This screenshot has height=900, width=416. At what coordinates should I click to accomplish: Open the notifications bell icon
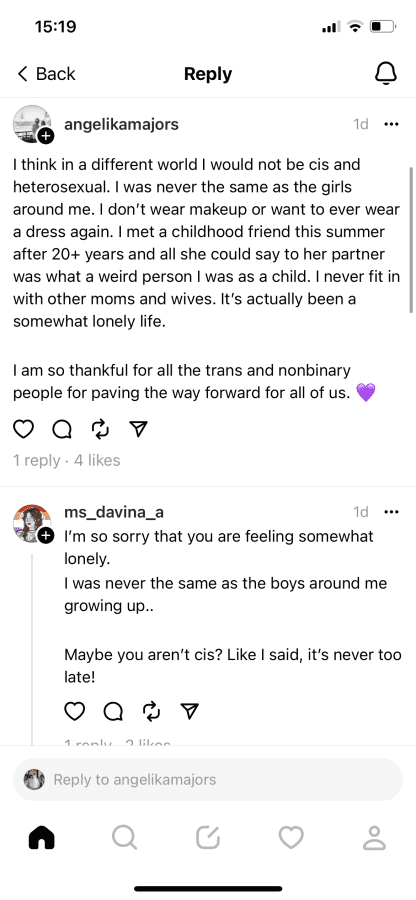pyautogui.click(x=386, y=73)
